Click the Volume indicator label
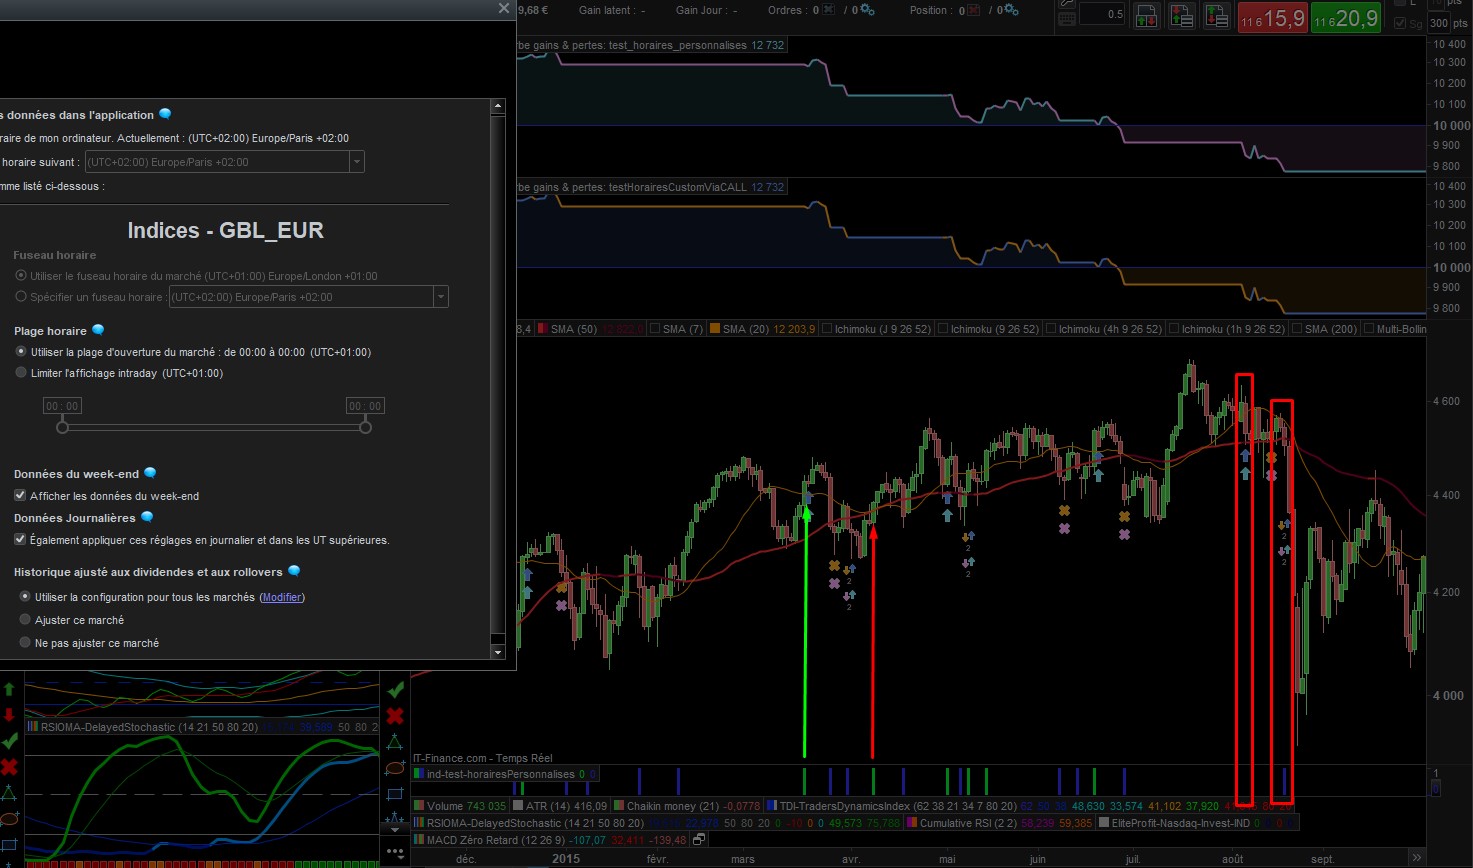Viewport: 1473px width, 868px height. (x=445, y=806)
